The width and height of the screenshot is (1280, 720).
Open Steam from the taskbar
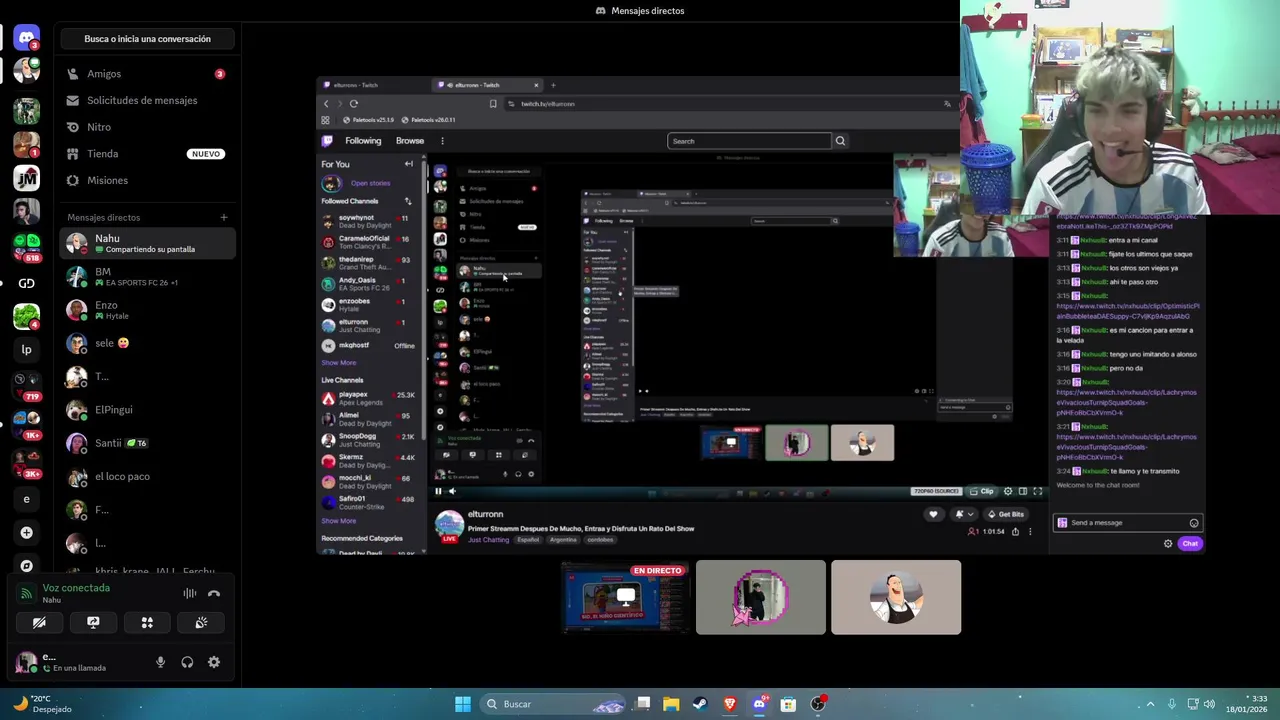pyautogui.click(x=700, y=704)
